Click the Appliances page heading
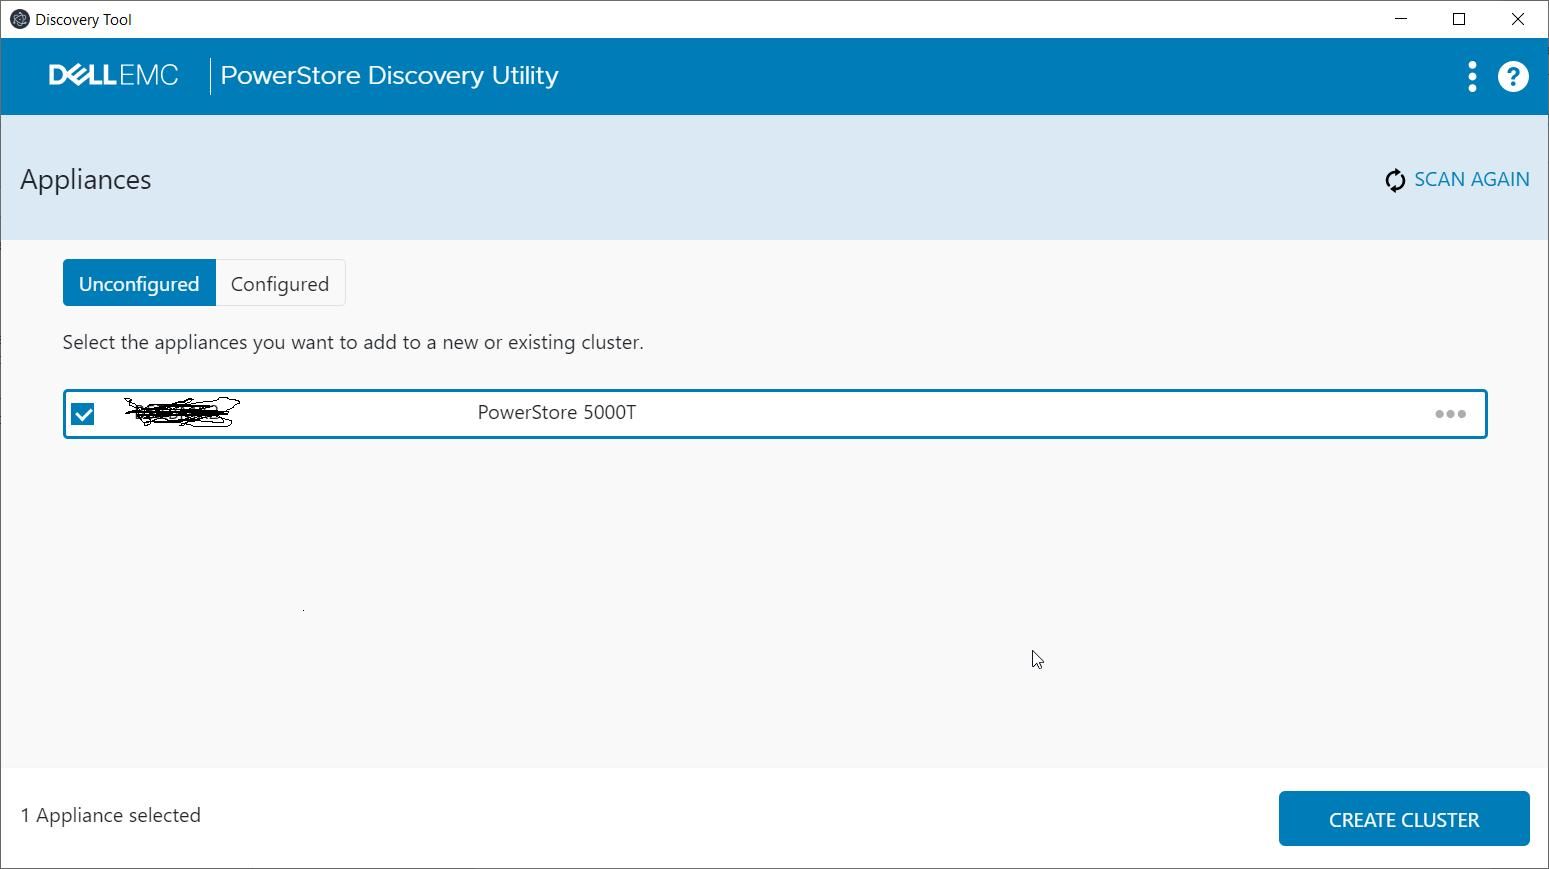 click(x=86, y=180)
